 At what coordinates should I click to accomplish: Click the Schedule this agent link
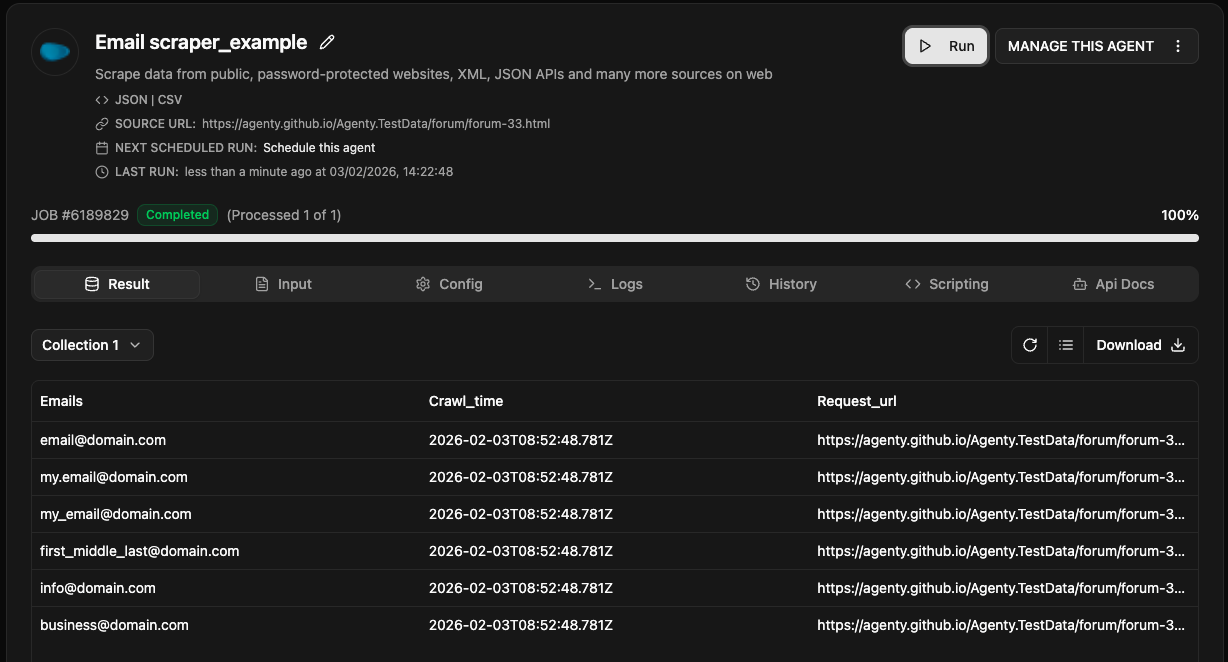(x=319, y=148)
